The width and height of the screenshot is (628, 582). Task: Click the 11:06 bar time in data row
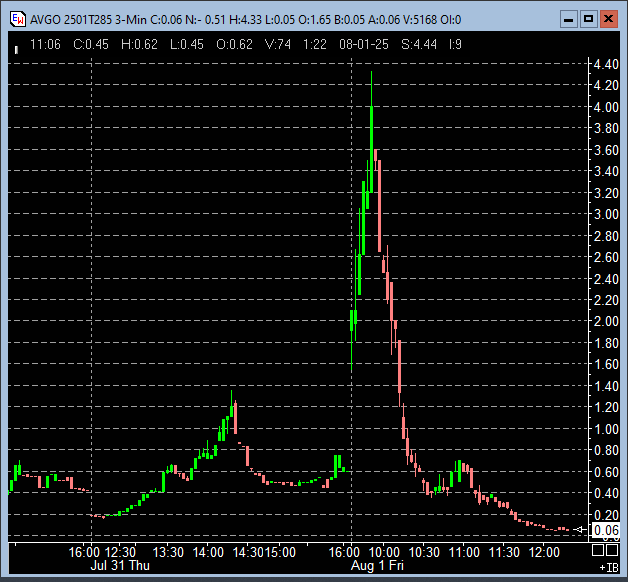point(45,44)
